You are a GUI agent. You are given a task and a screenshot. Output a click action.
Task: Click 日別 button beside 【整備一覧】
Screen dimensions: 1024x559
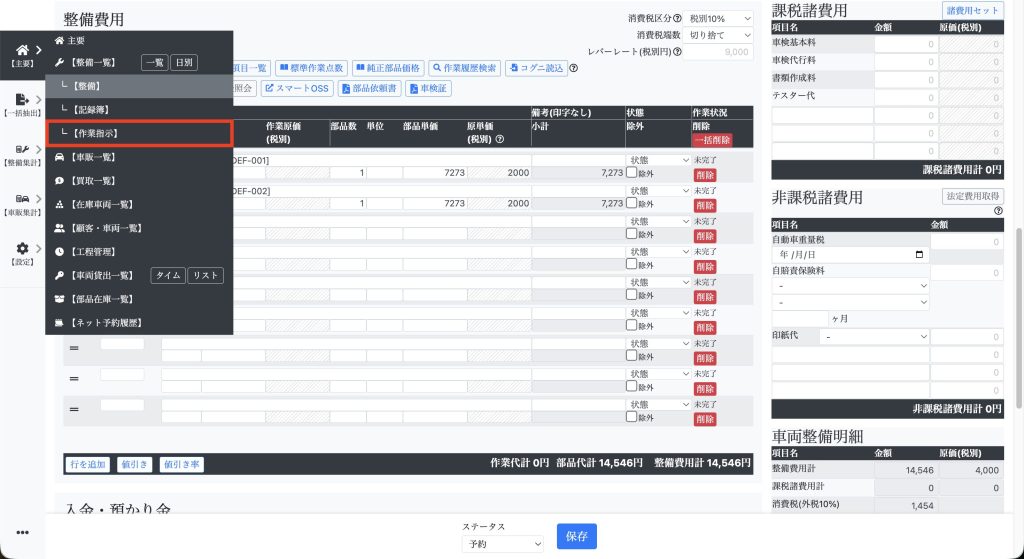tap(184, 63)
